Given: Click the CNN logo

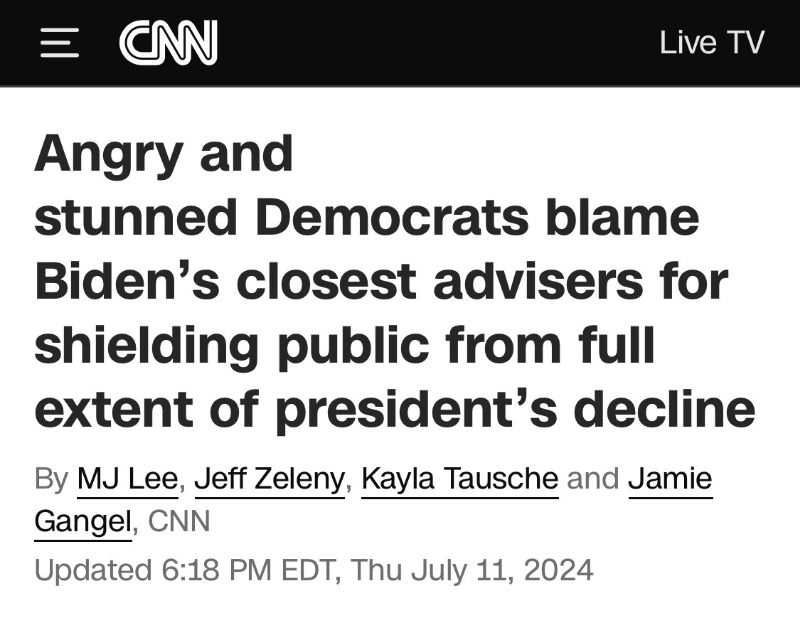Looking at the screenshot, I should point(168,43).
